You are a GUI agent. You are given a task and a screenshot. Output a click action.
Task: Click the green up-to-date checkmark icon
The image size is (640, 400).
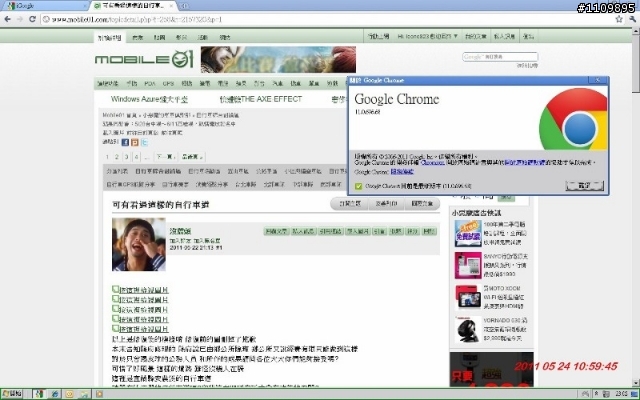[x=358, y=186]
